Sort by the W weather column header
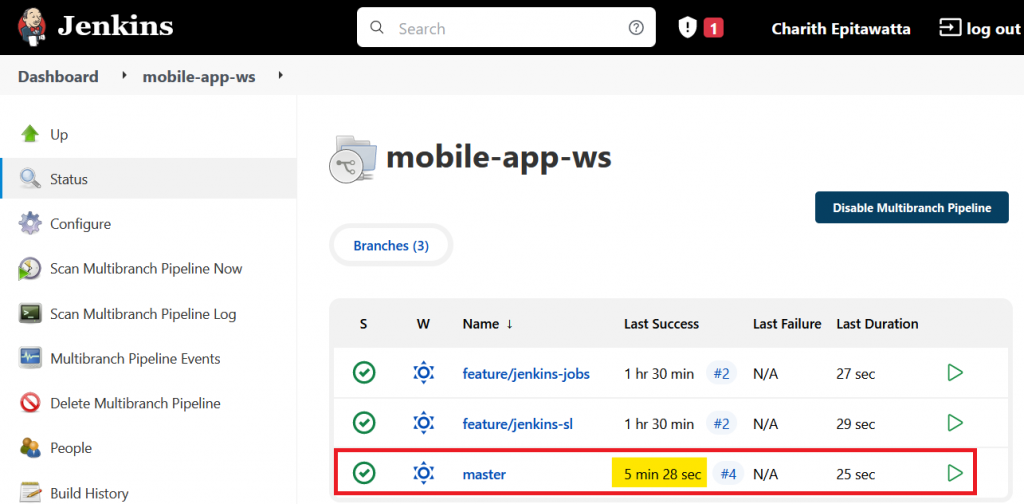The image size is (1024, 504). point(423,324)
